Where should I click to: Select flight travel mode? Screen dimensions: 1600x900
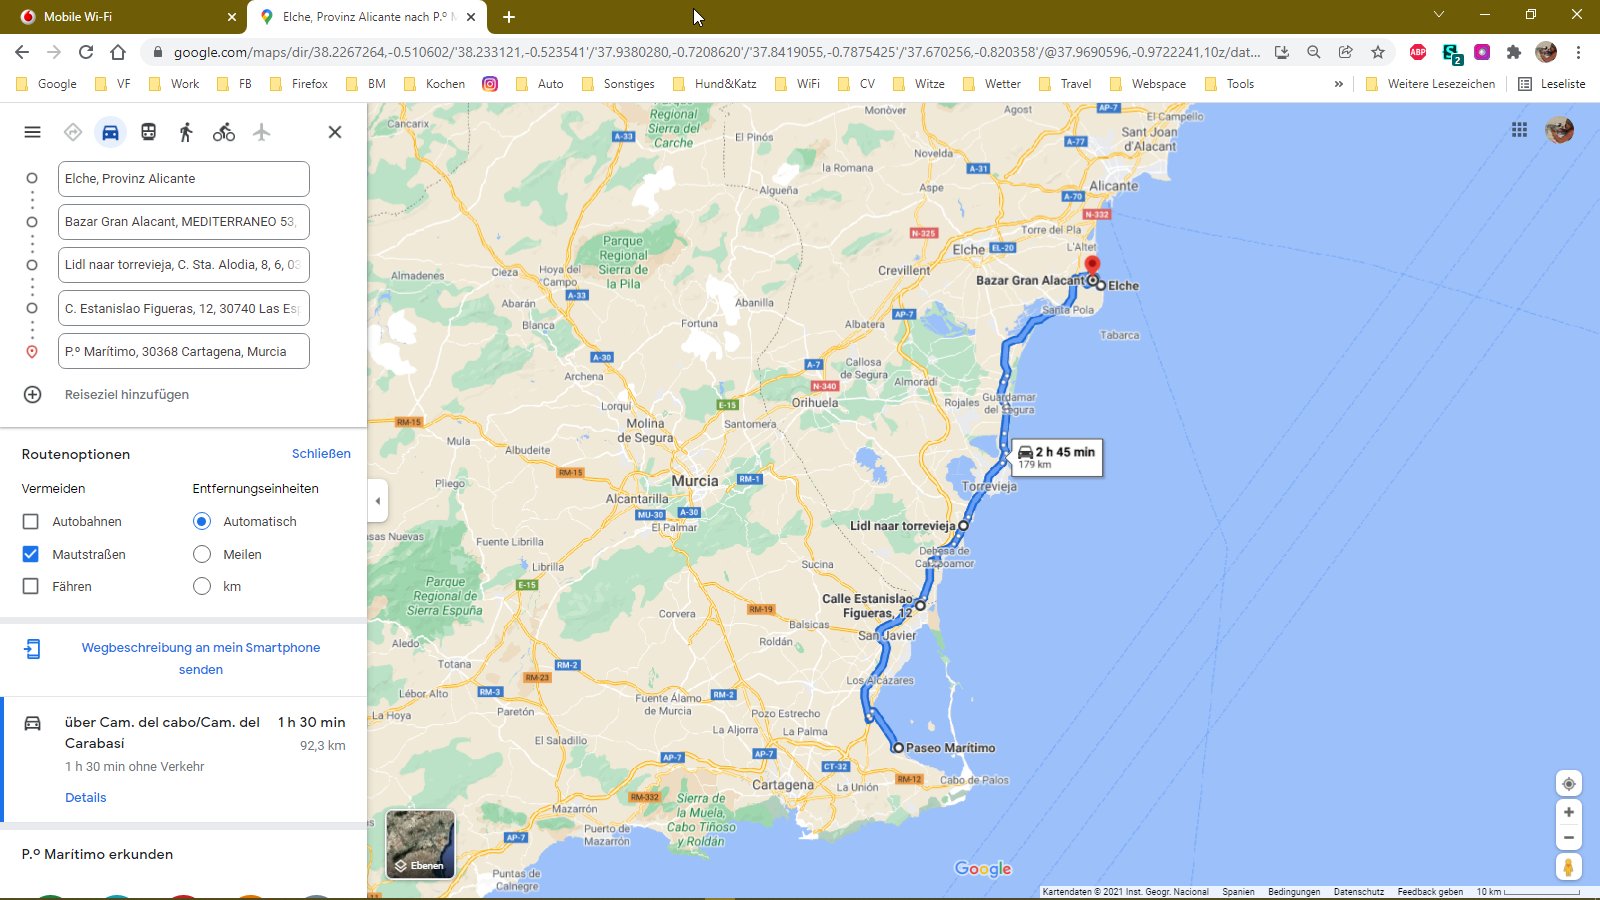click(x=262, y=132)
